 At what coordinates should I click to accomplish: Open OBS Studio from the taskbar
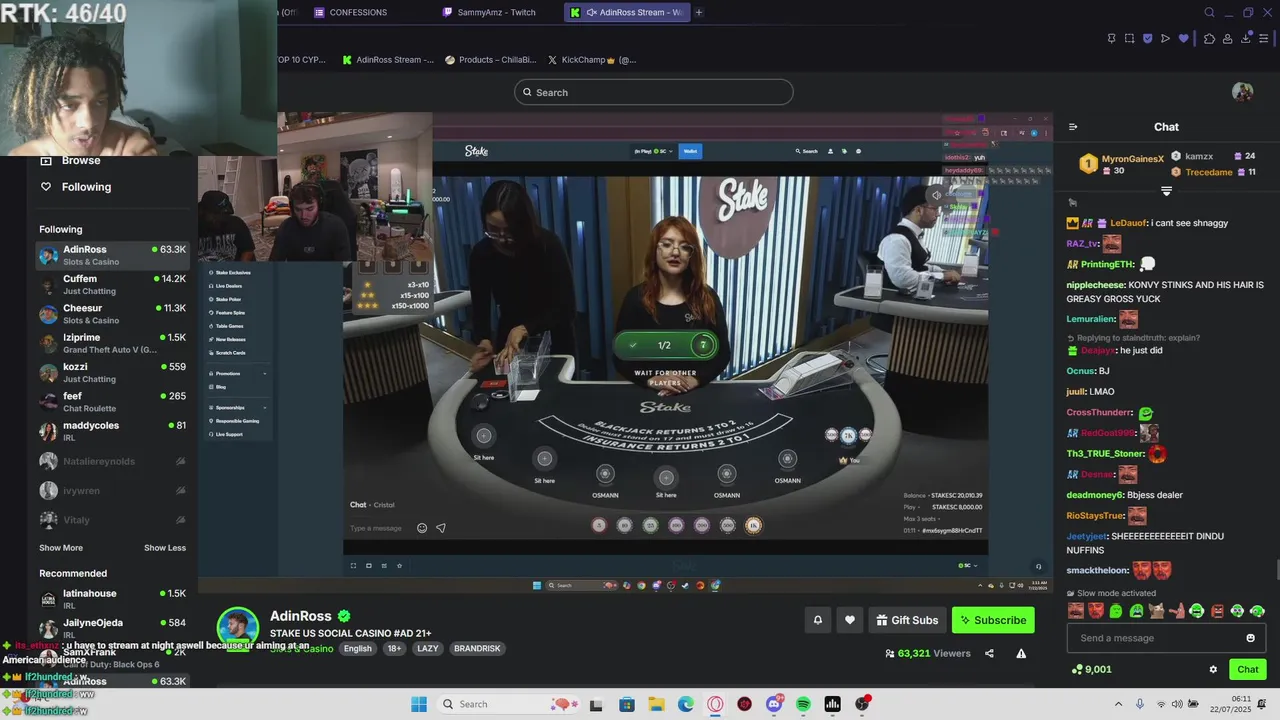pos(862,704)
